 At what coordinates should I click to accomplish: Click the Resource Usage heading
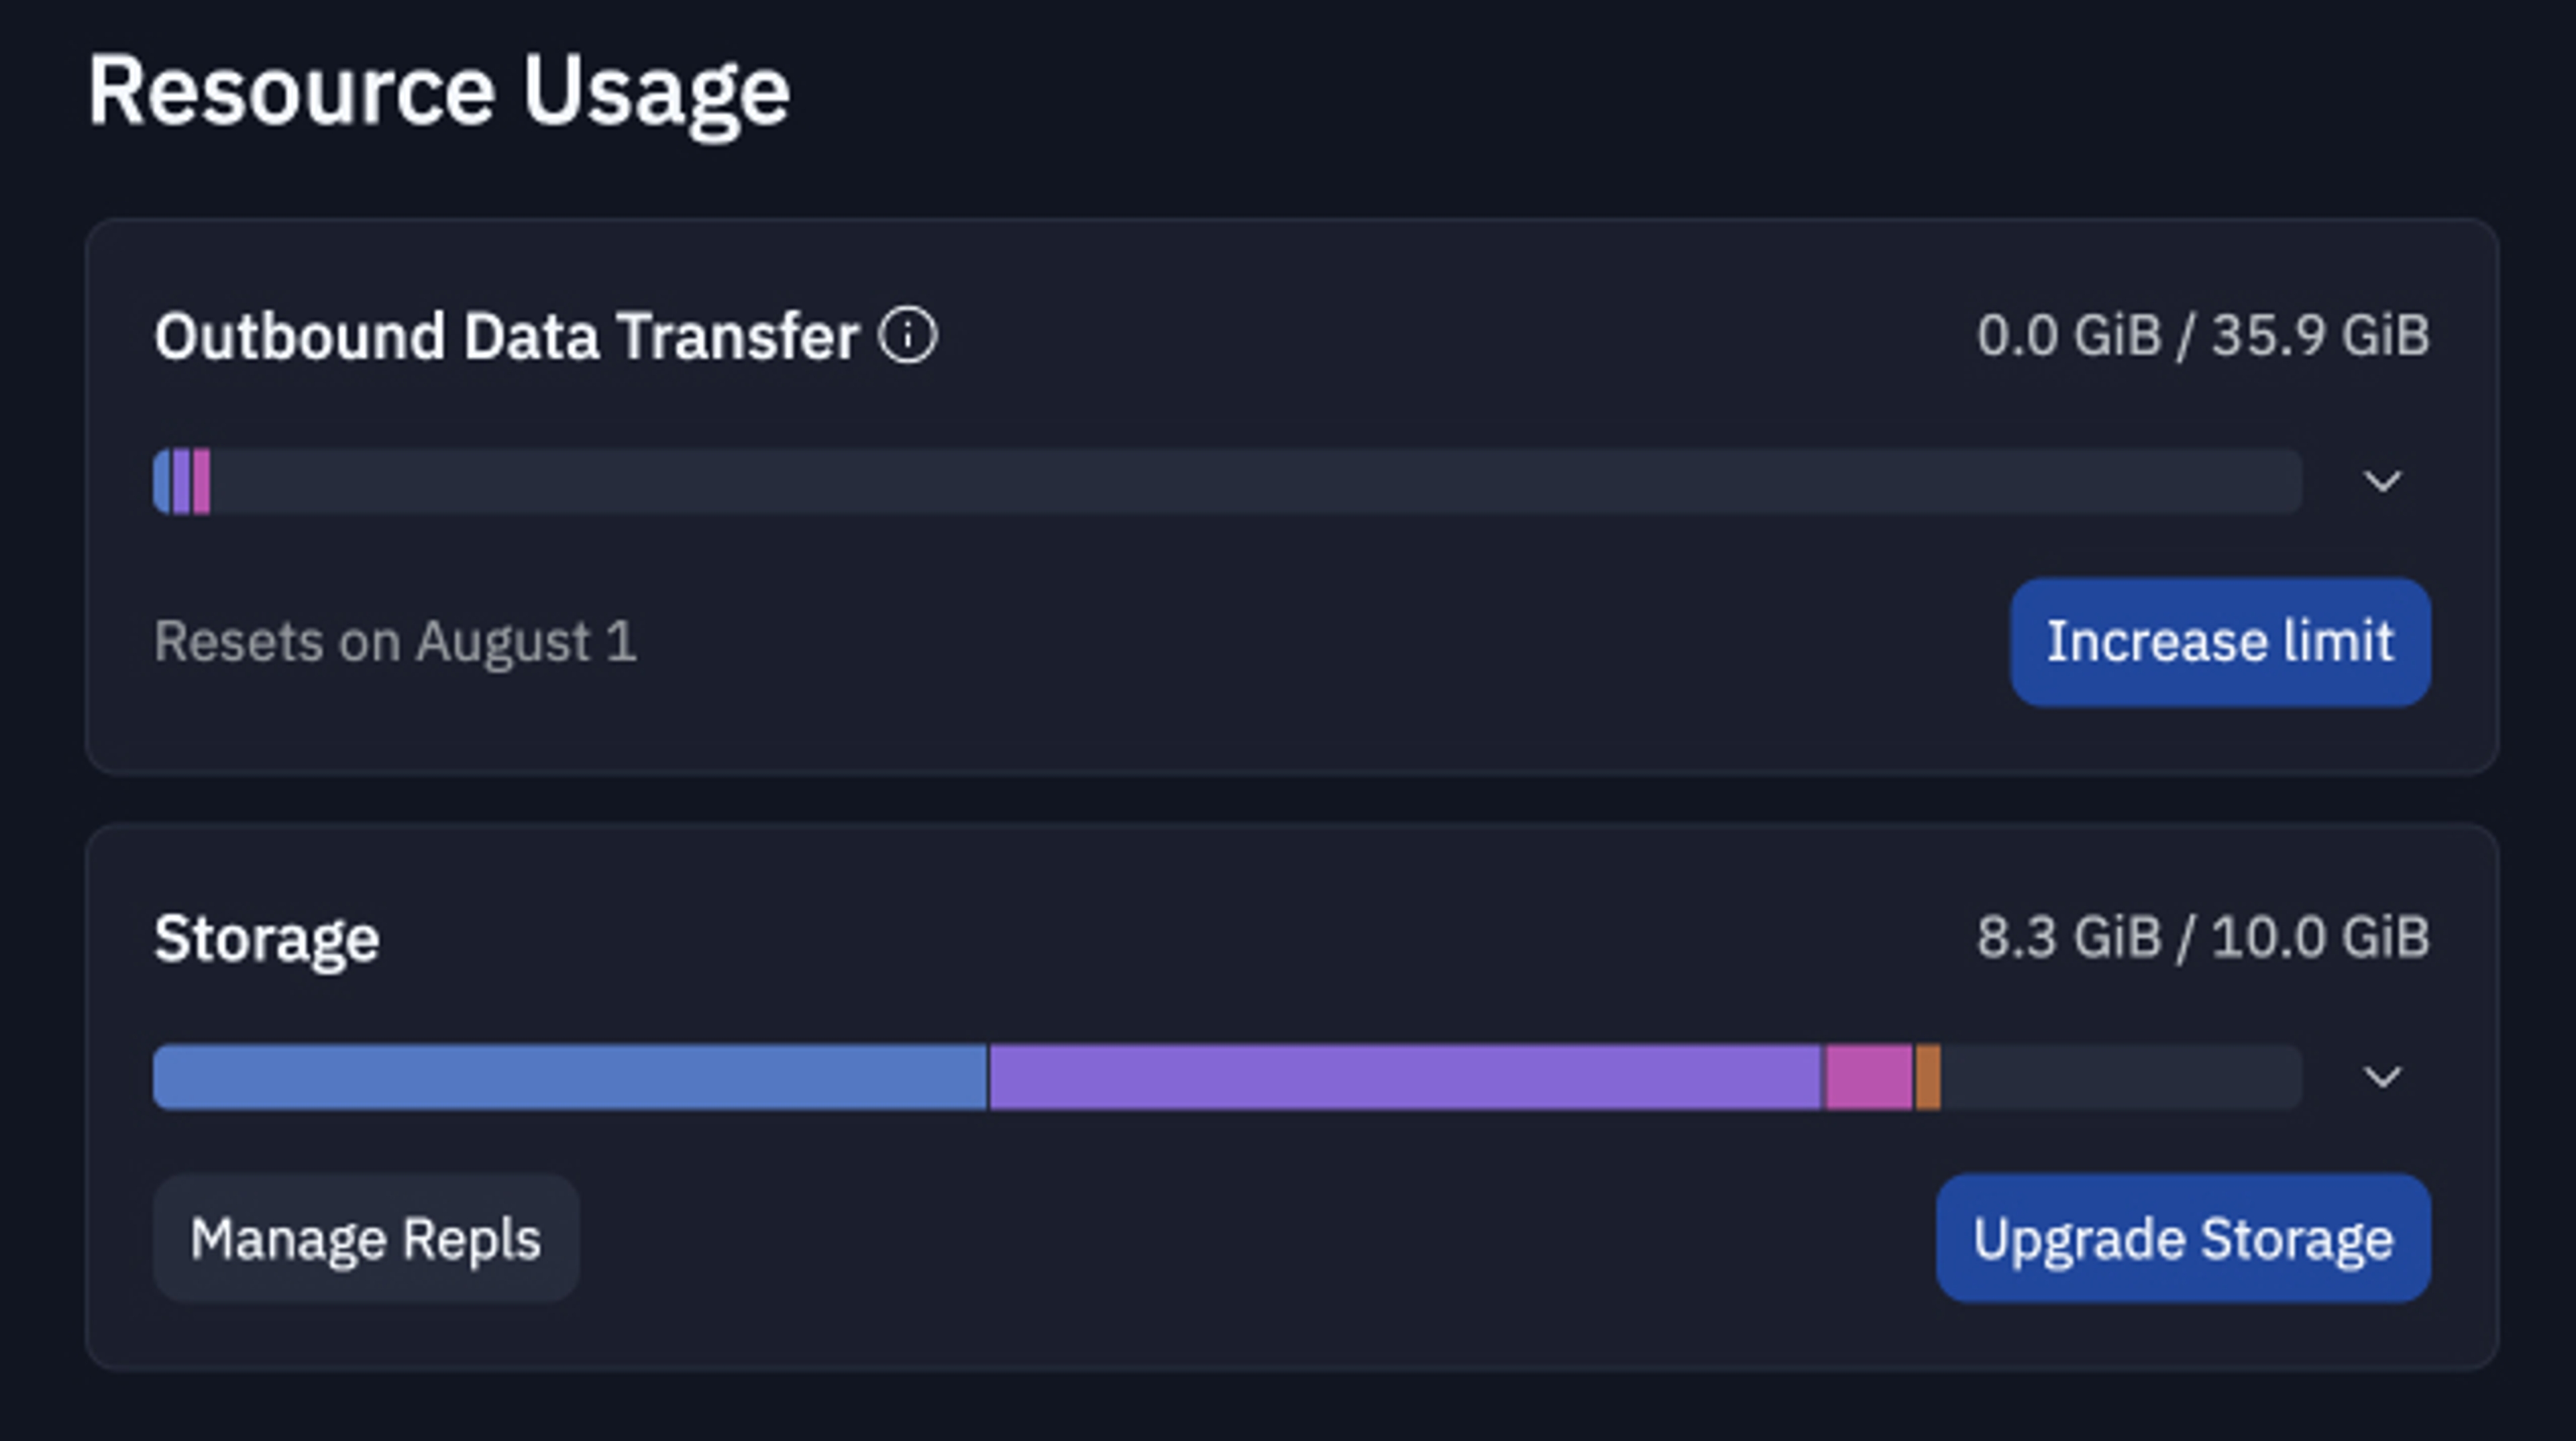point(439,92)
